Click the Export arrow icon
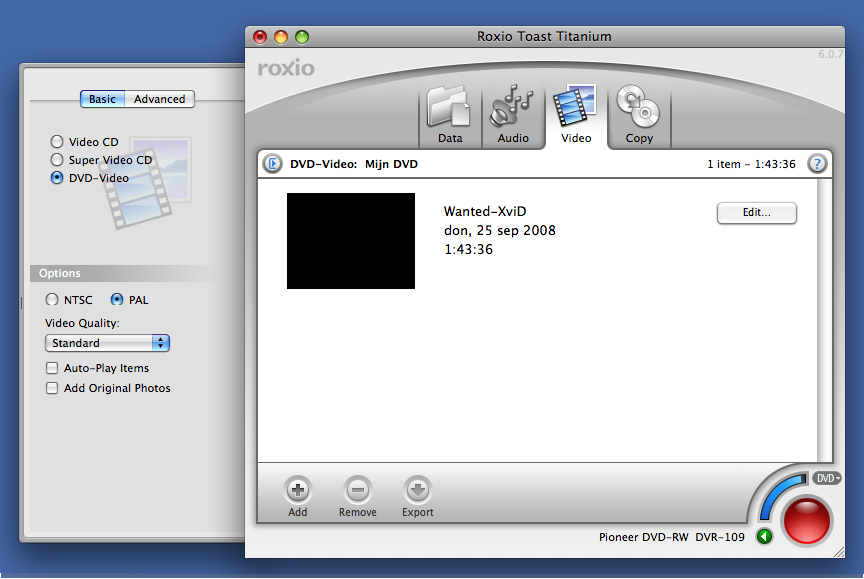Image resolution: width=864 pixels, height=579 pixels. pyautogui.click(x=417, y=490)
